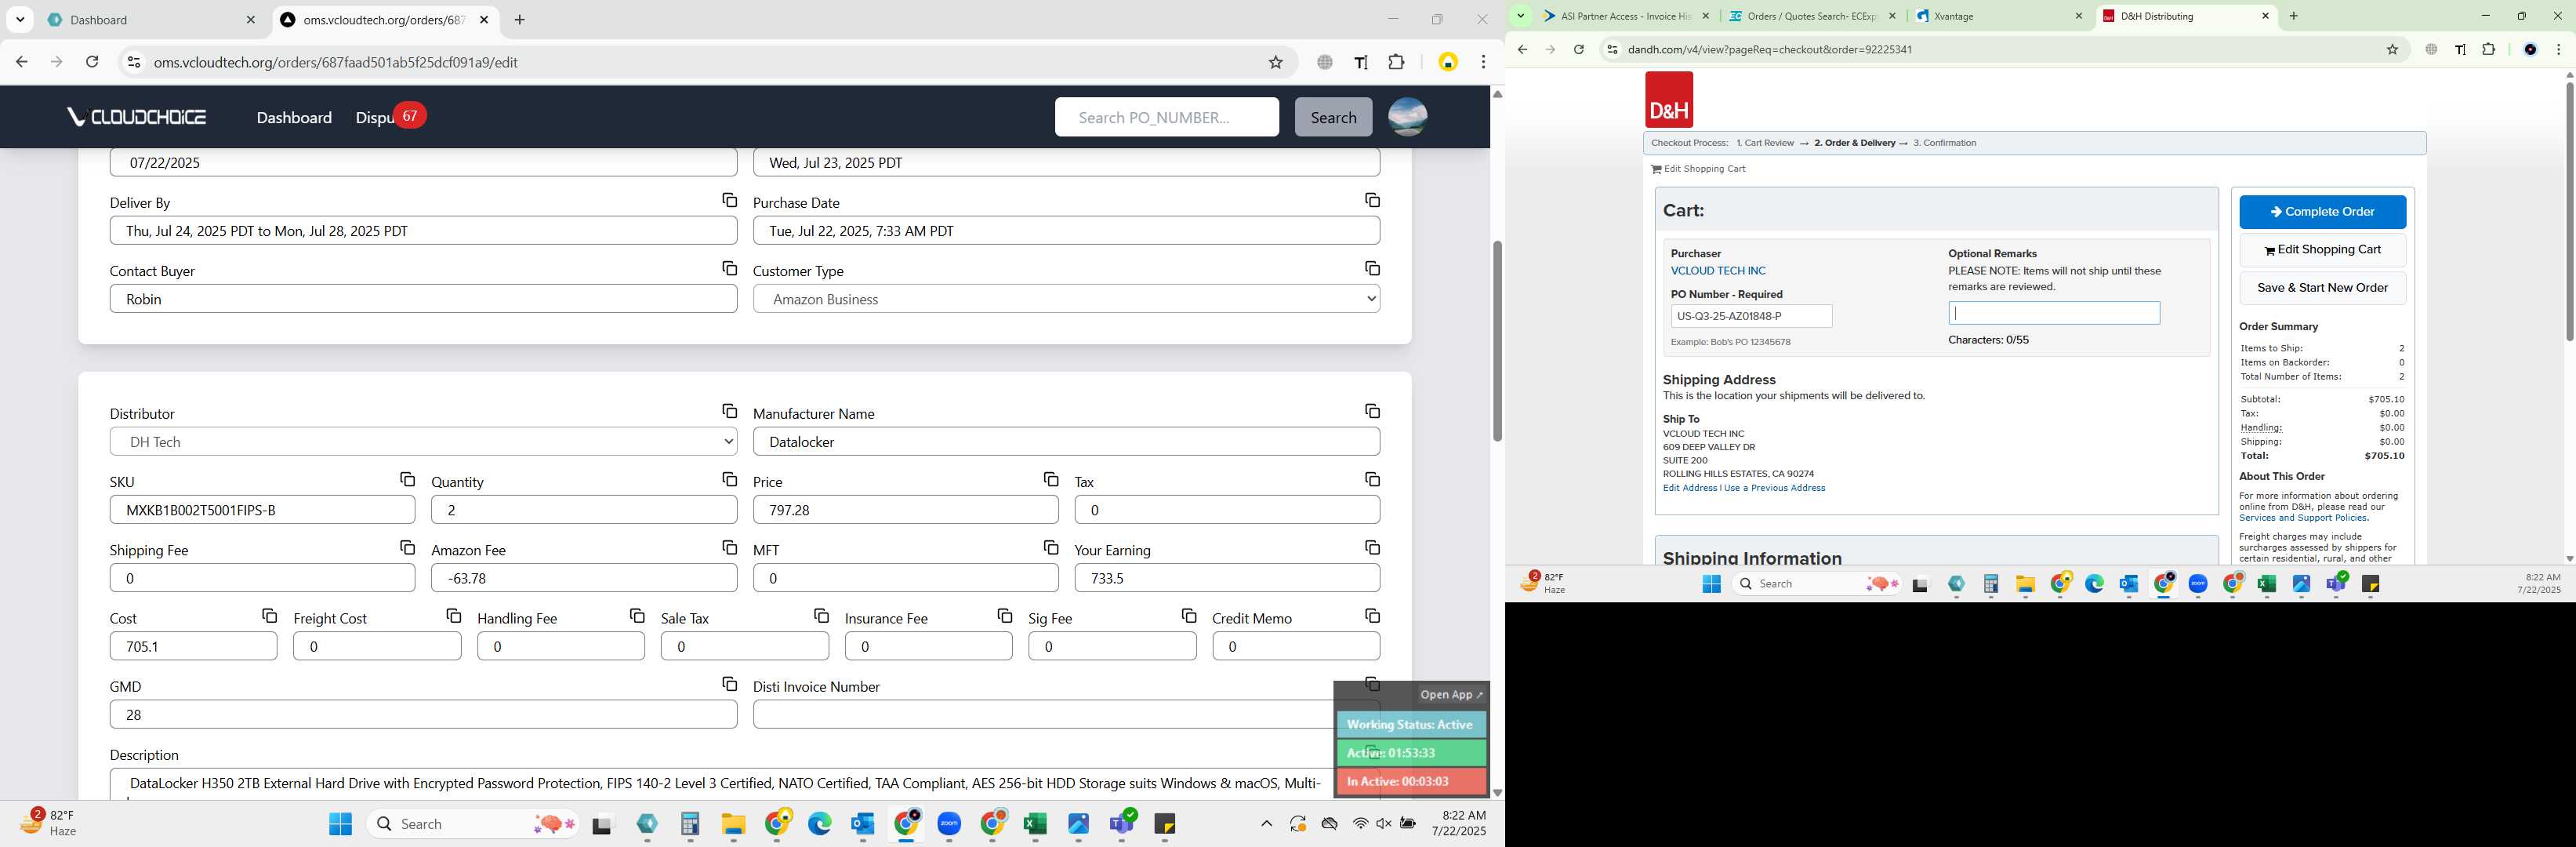
Task: Click the D&H page vertical scrollbar
Action: click(2569, 210)
